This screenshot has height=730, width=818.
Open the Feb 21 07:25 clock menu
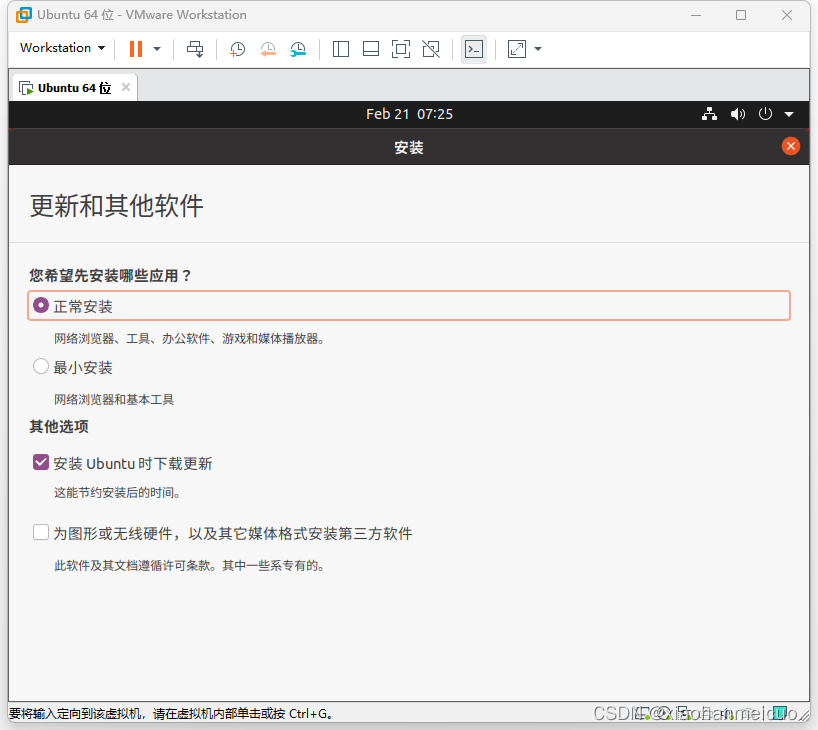pos(410,114)
